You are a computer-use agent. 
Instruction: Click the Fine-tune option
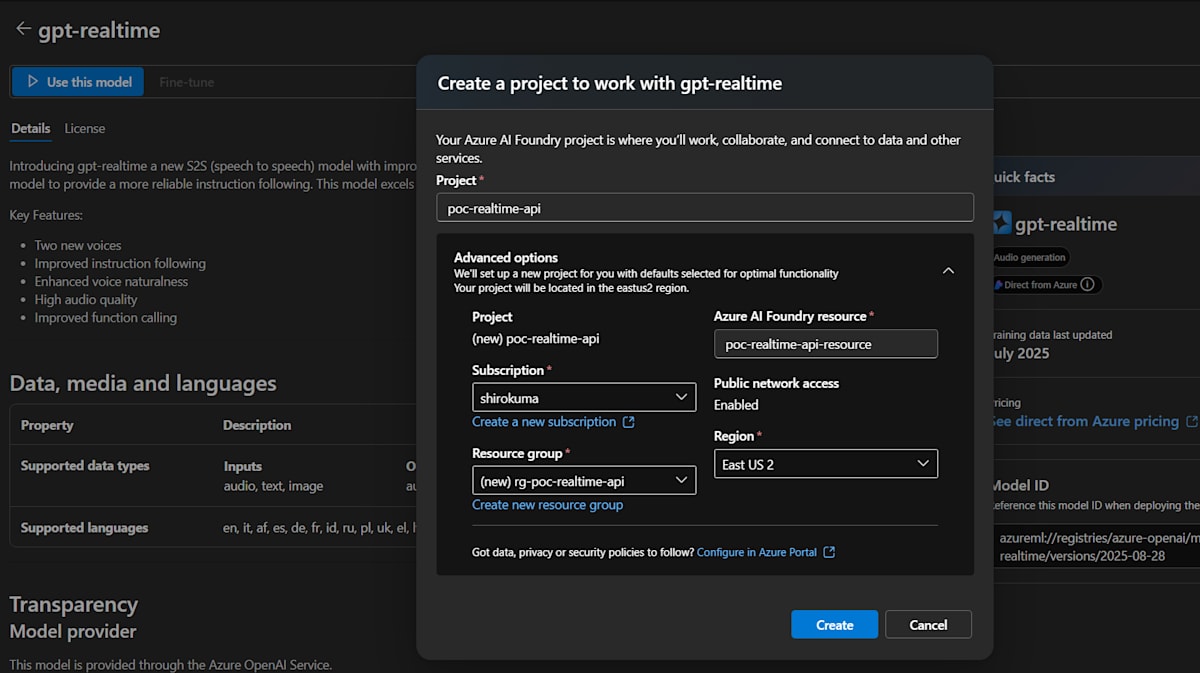click(x=187, y=82)
